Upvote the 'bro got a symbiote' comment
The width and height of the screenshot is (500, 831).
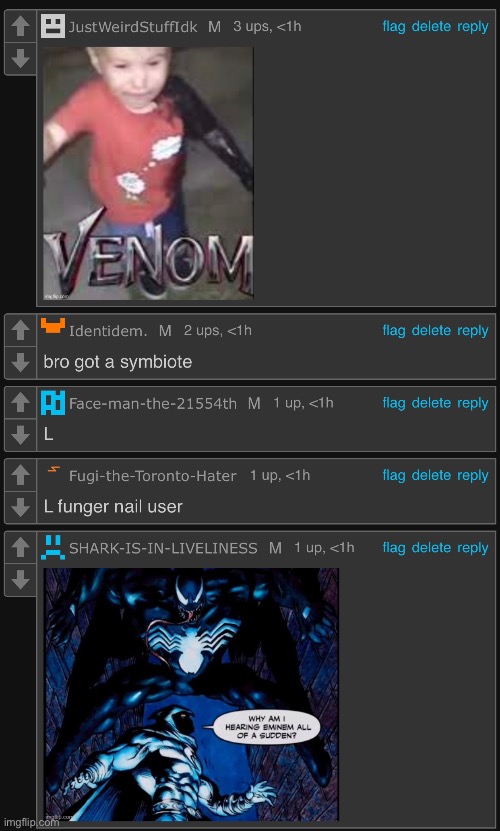[20, 330]
